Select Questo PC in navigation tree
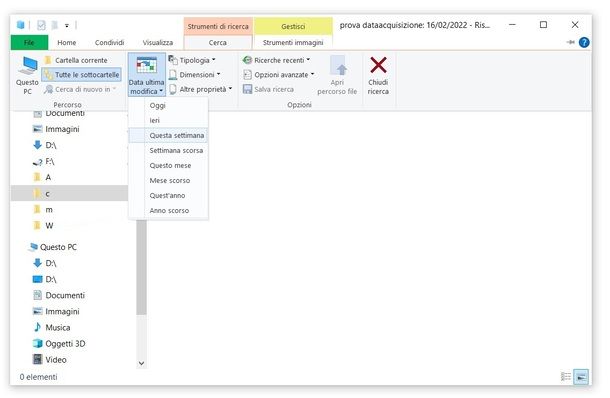 tap(53, 247)
